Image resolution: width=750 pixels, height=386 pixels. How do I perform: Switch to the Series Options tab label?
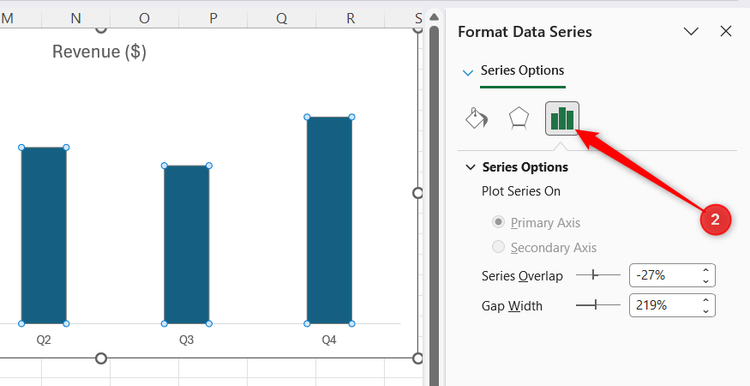[522, 70]
